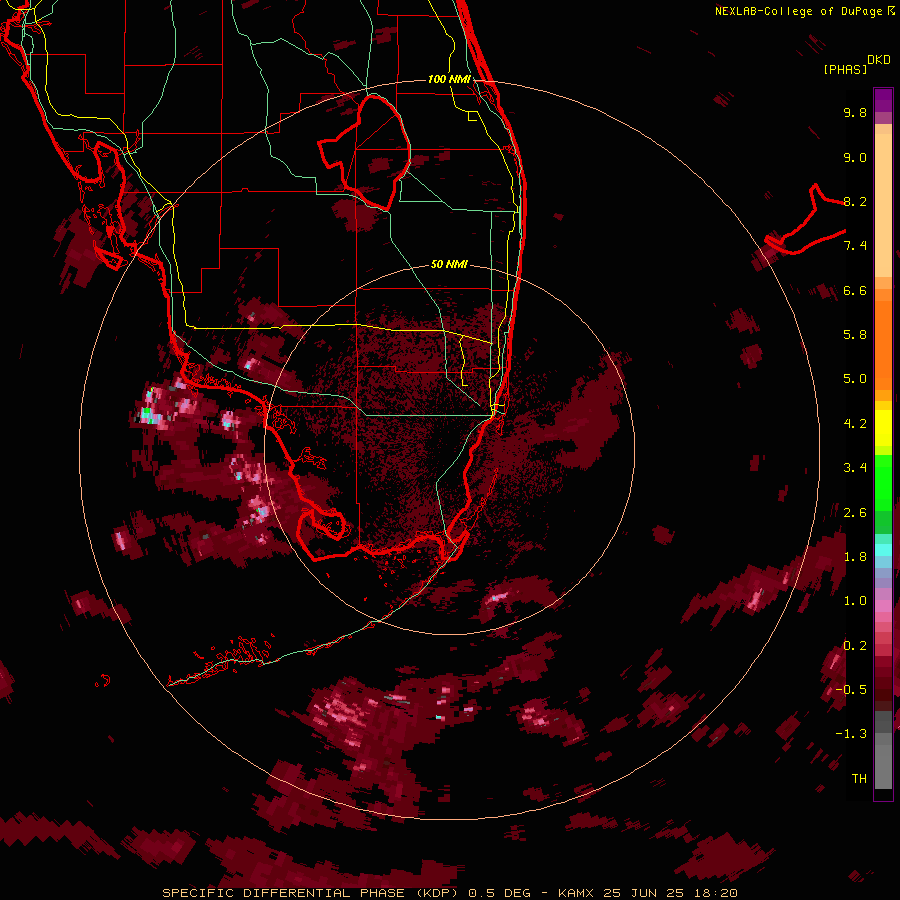Screen dimensions: 900x900
Task: Click the Specific Differential Phase KAMX caption
Action: tap(449, 893)
